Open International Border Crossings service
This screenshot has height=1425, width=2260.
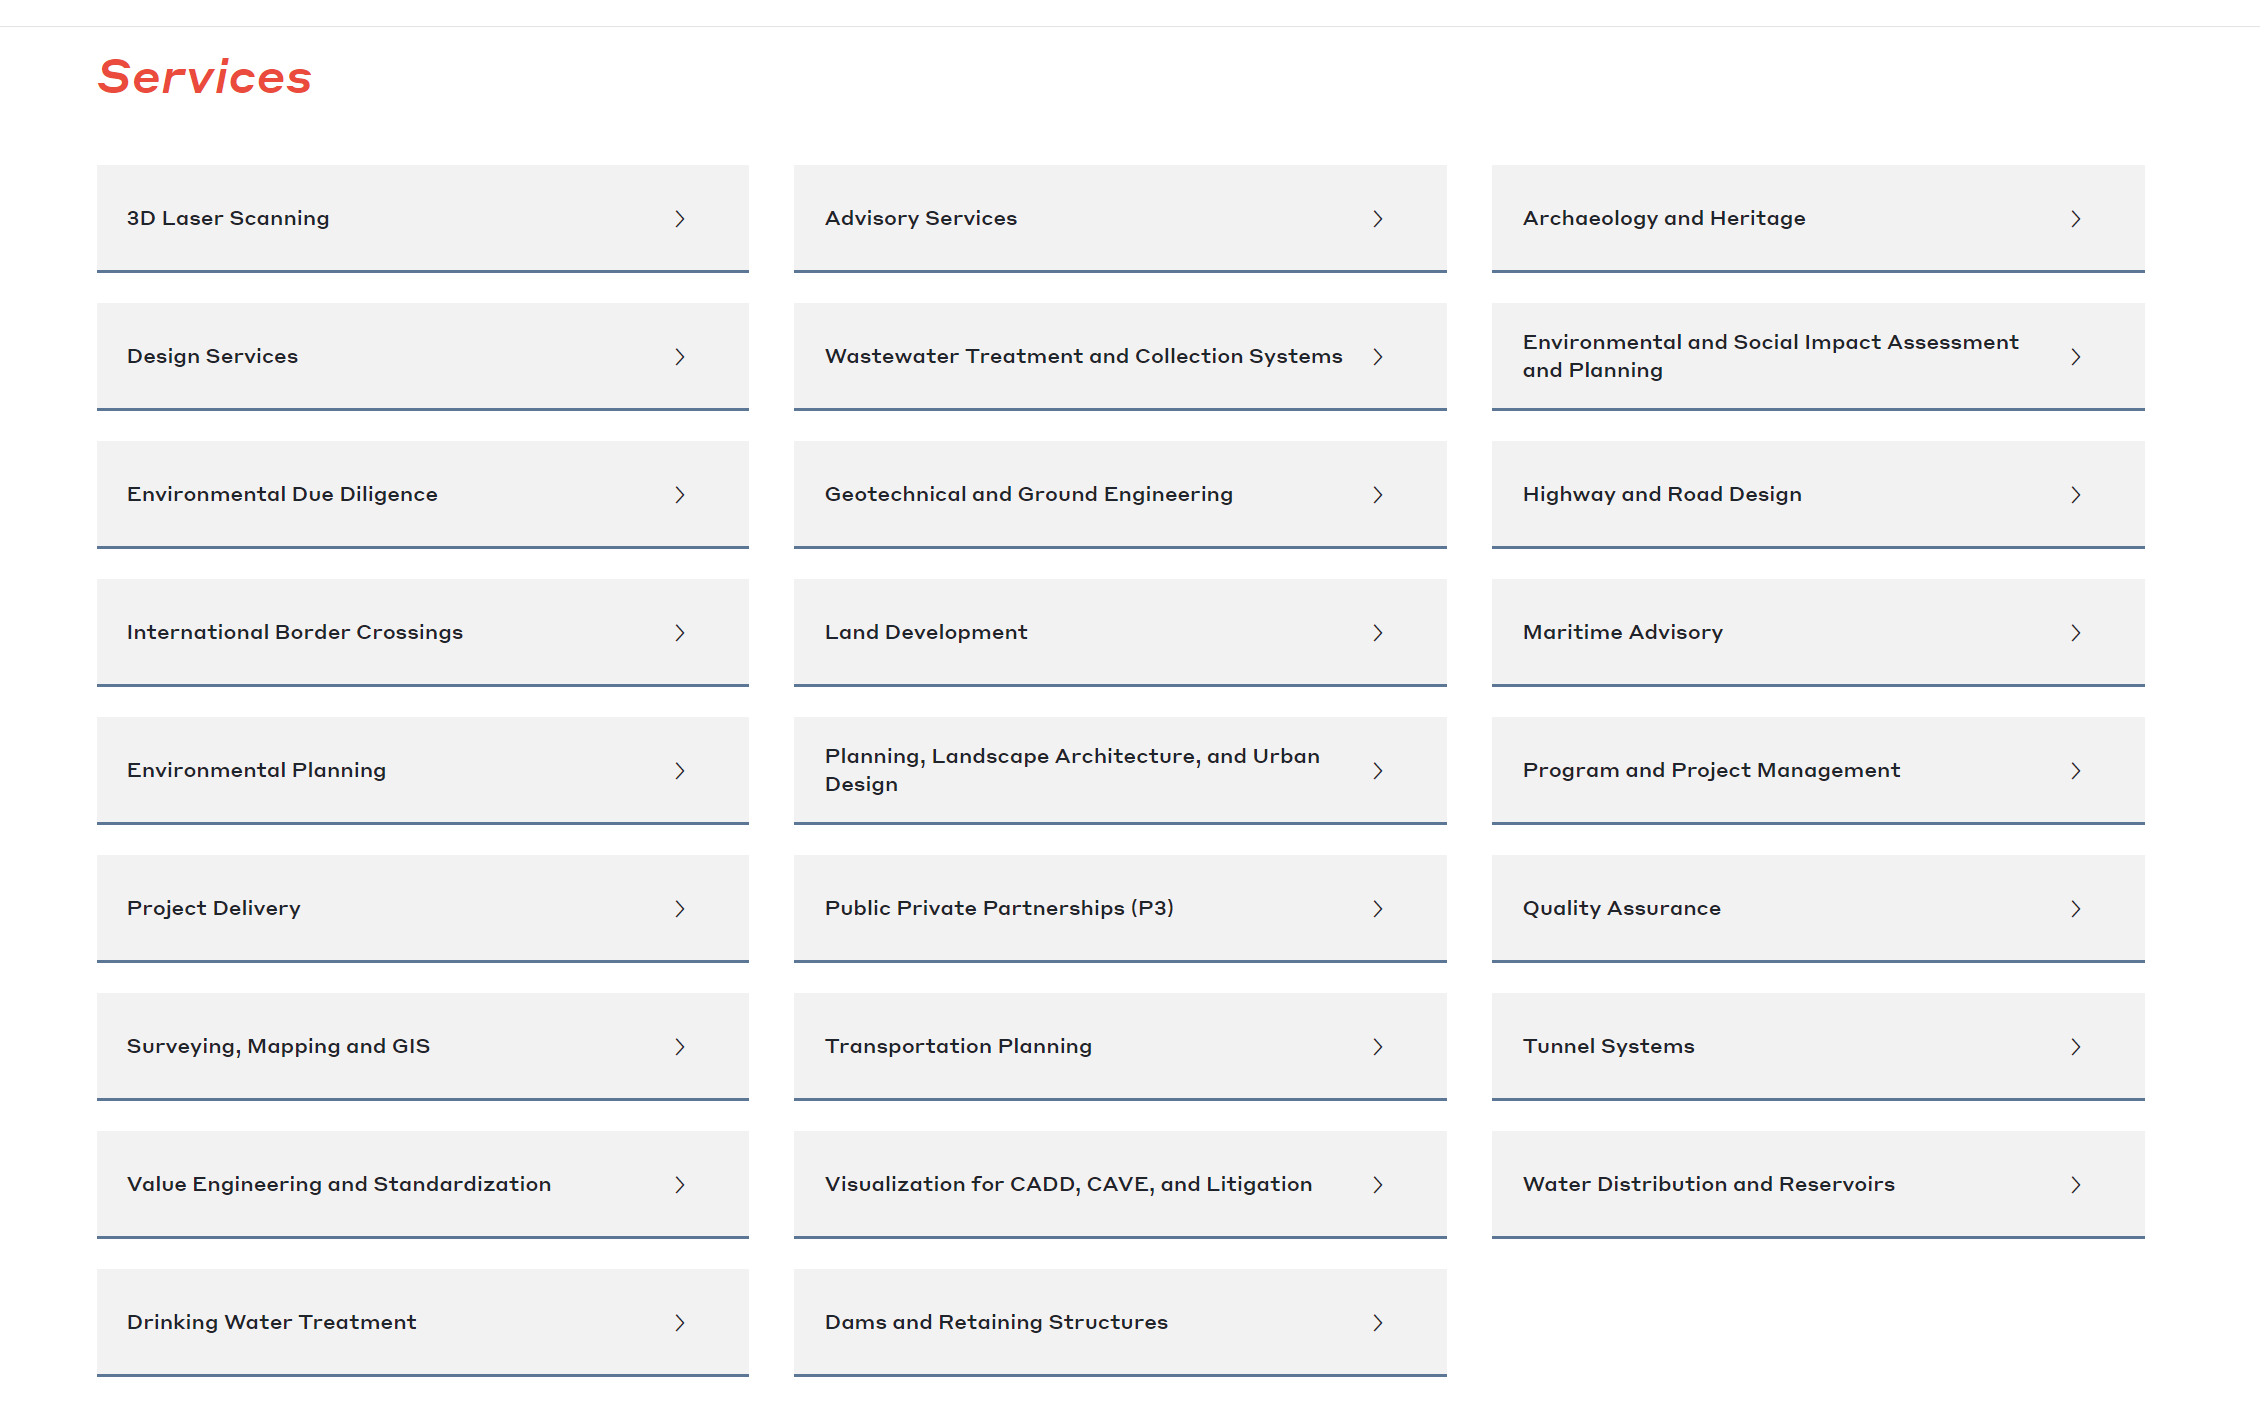click(x=422, y=632)
